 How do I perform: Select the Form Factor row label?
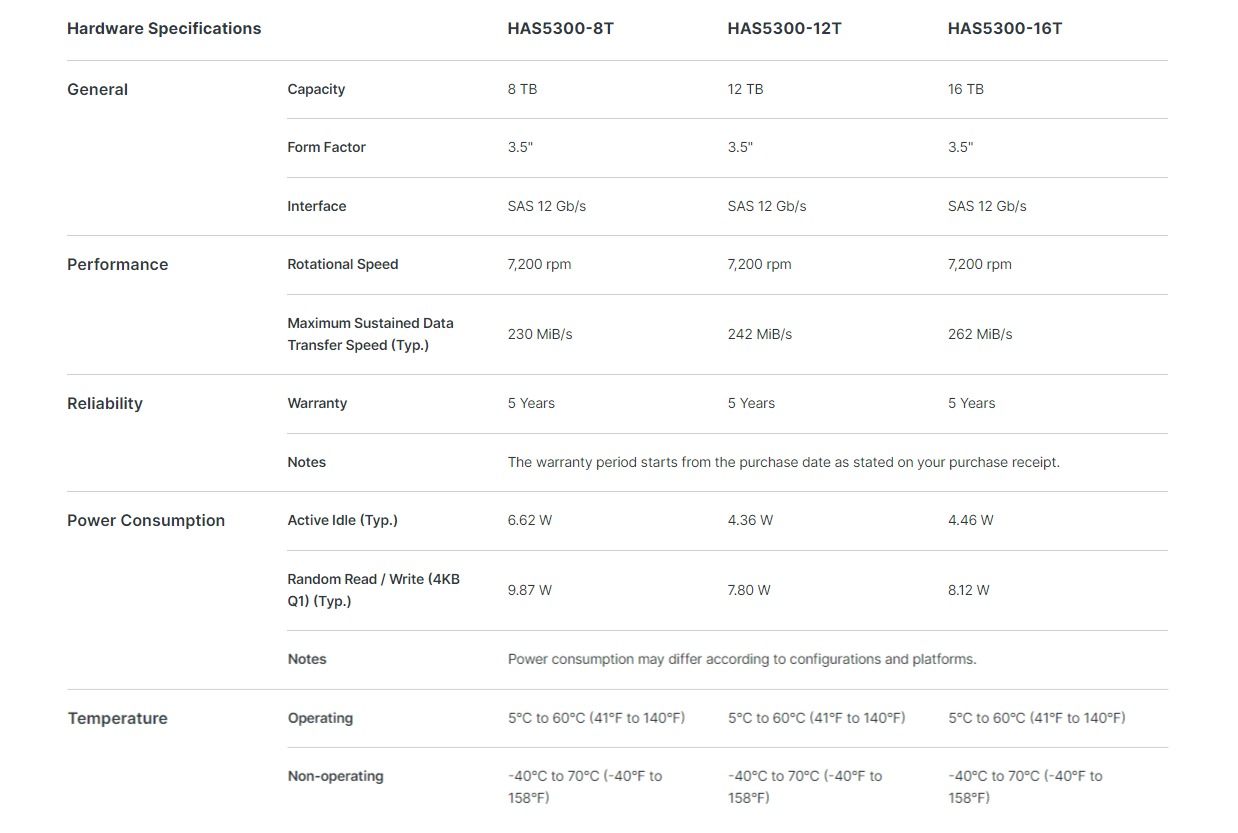tap(326, 147)
